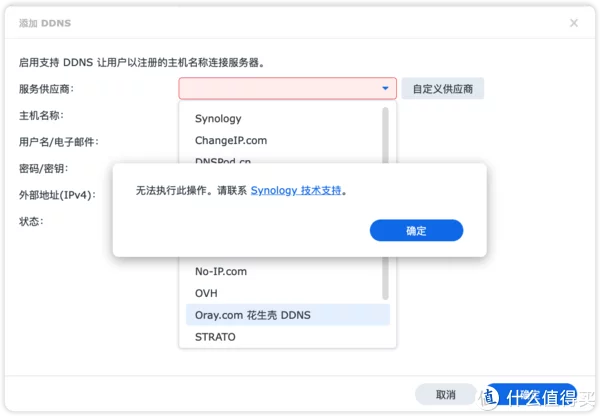Click the 服务供应商 label
The height and width of the screenshot is (416, 600).
pos(46,89)
